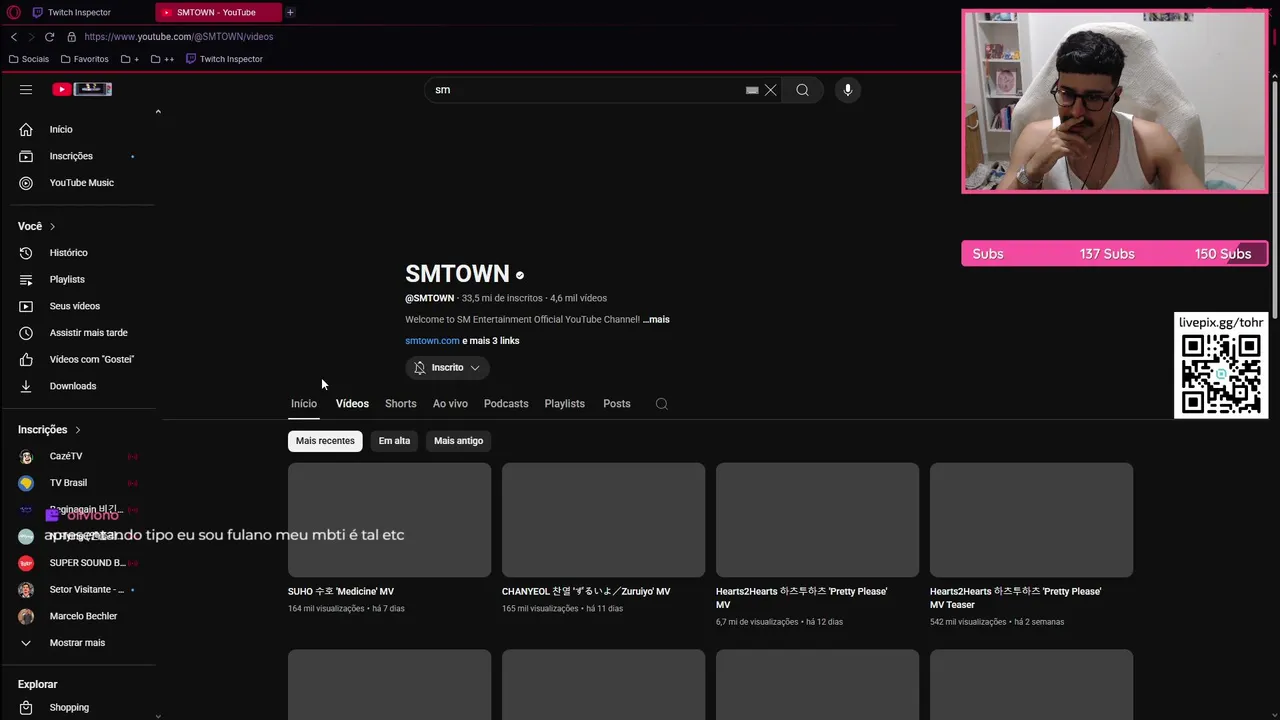1280x720 pixels.
Task: Start voice search with the microphone
Action: click(847, 90)
